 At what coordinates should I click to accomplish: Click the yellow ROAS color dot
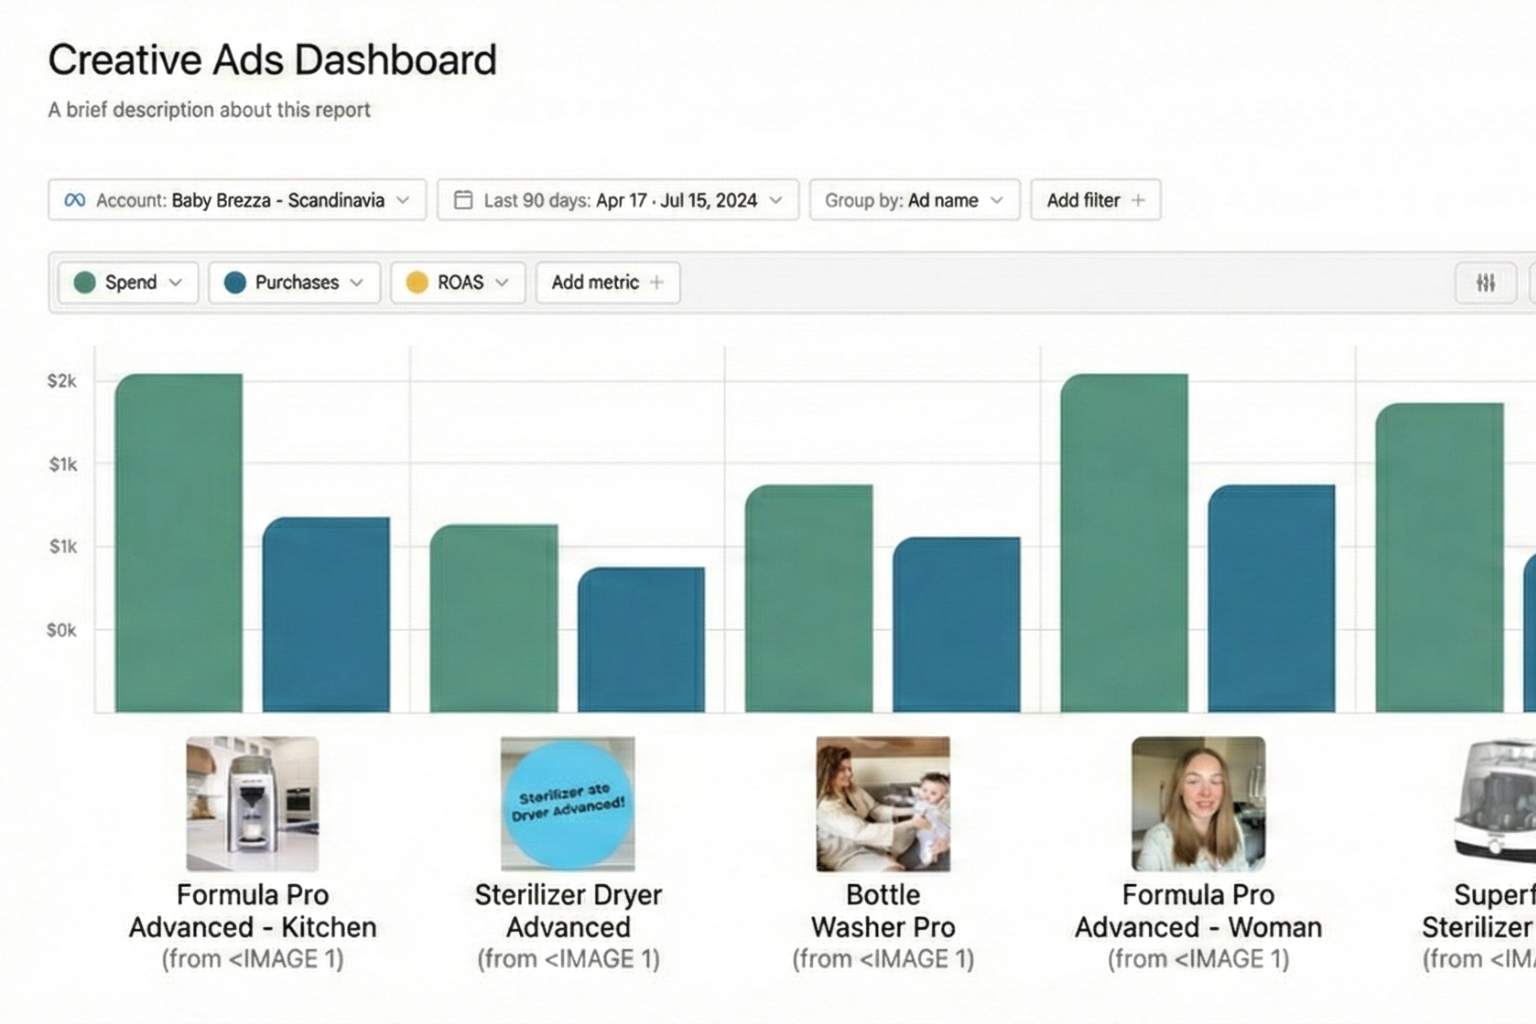point(417,283)
